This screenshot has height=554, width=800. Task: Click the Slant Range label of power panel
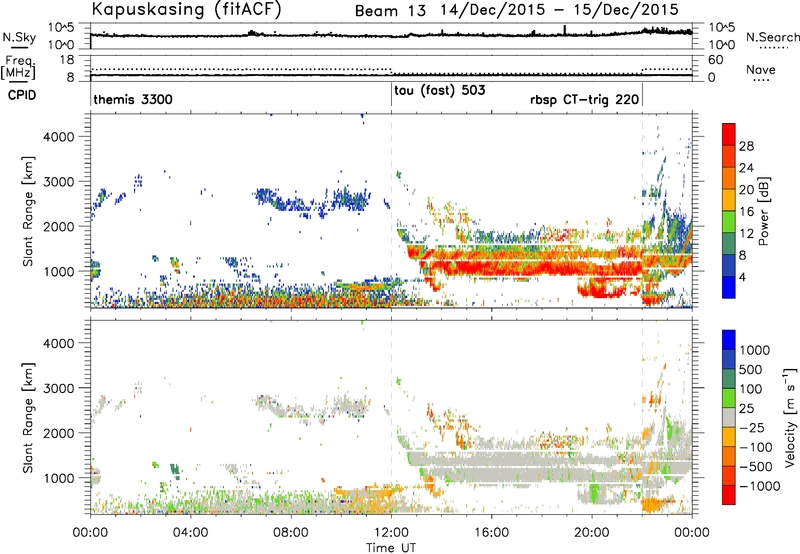pos(28,211)
